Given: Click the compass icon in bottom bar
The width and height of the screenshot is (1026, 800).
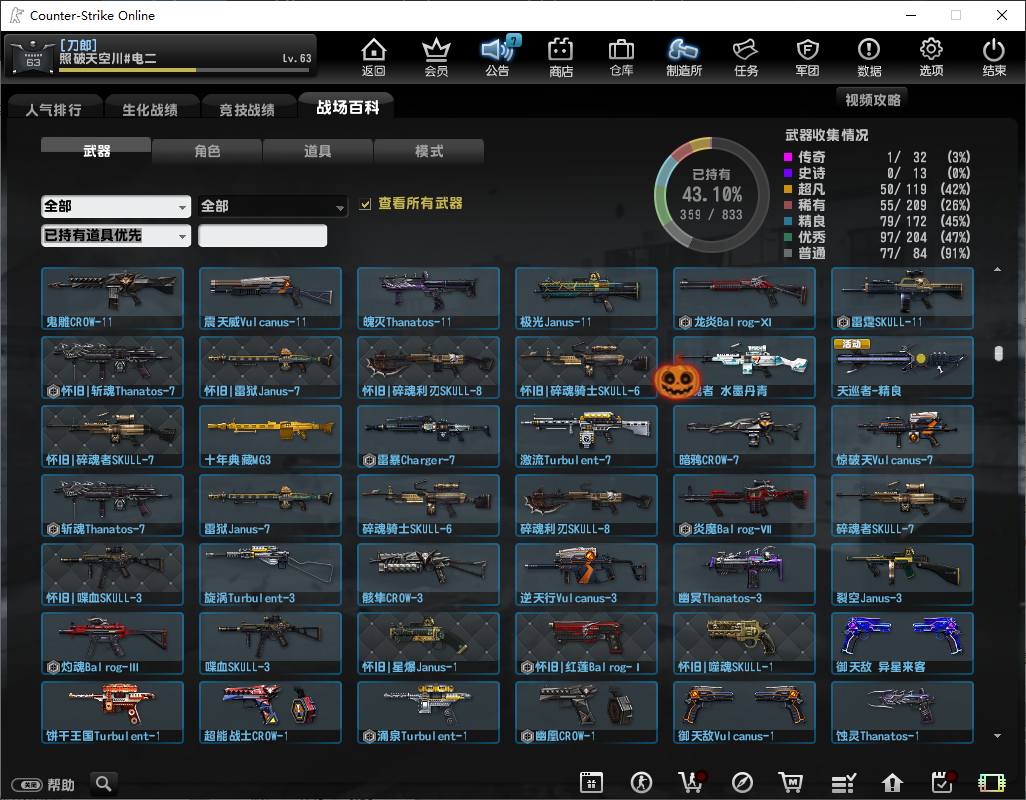Looking at the screenshot, I should tap(742, 782).
